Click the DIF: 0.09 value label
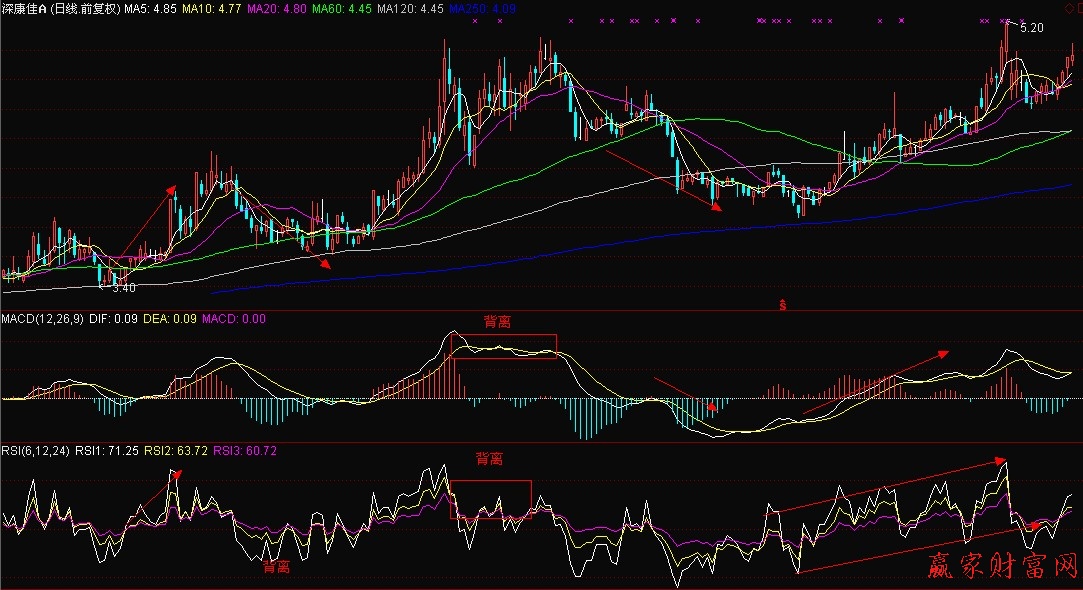Screen dimensions: 1083x590 point(113,319)
